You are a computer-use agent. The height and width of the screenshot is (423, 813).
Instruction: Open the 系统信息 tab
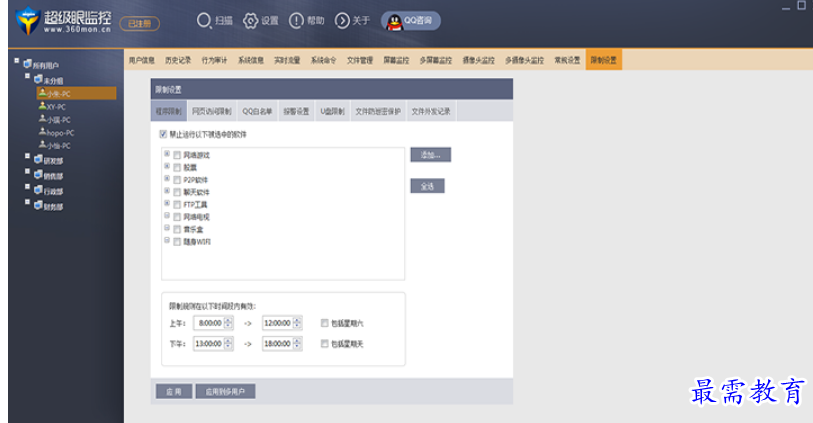coord(250,61)
